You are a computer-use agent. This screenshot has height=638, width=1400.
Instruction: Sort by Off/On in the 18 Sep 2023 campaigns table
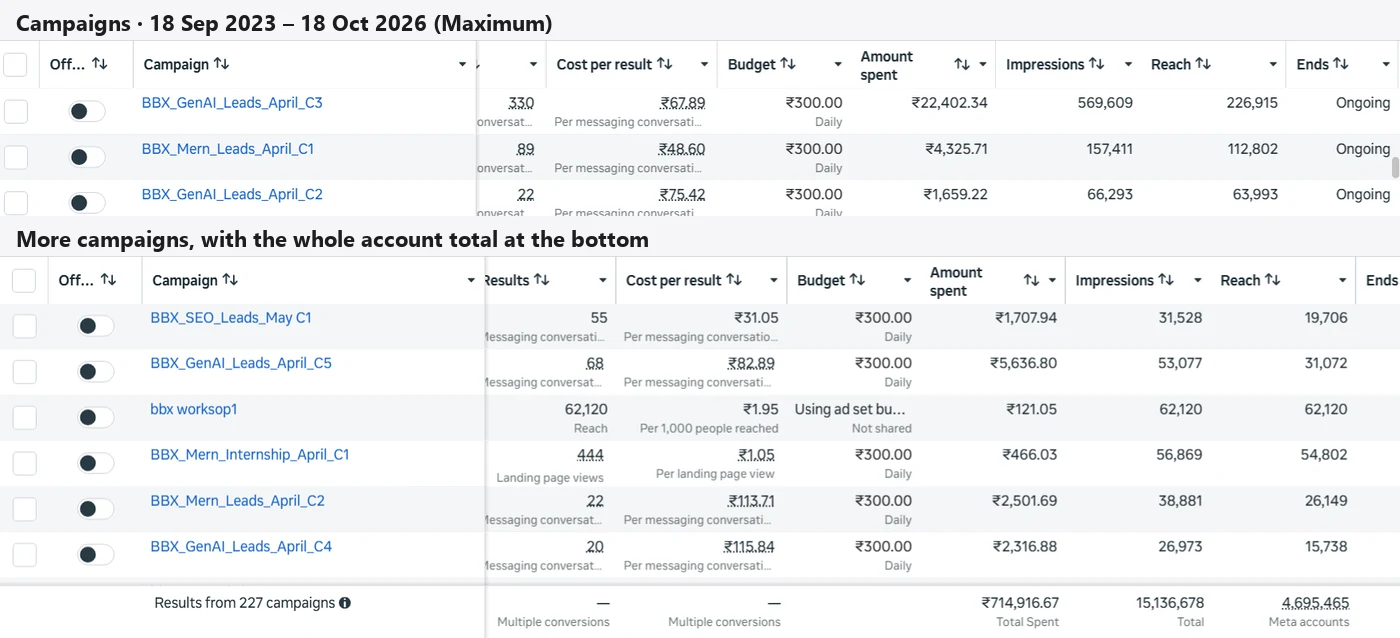99,64
